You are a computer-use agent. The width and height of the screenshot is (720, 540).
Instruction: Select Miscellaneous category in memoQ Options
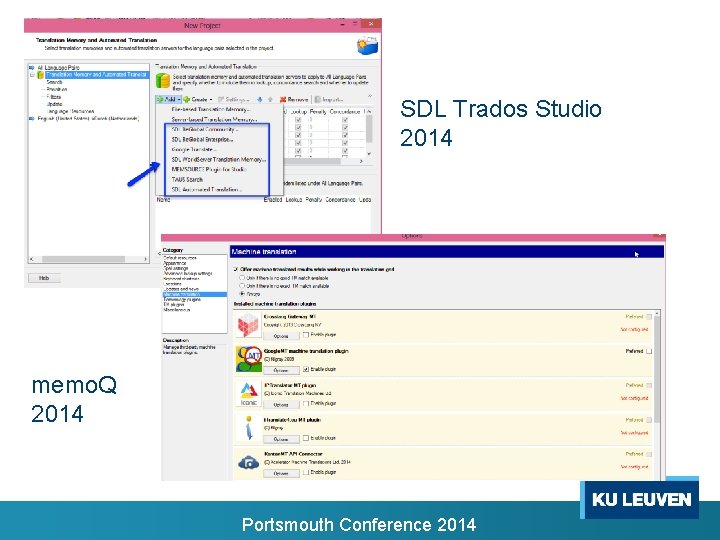pyautogui.click(x=176, y=310)
